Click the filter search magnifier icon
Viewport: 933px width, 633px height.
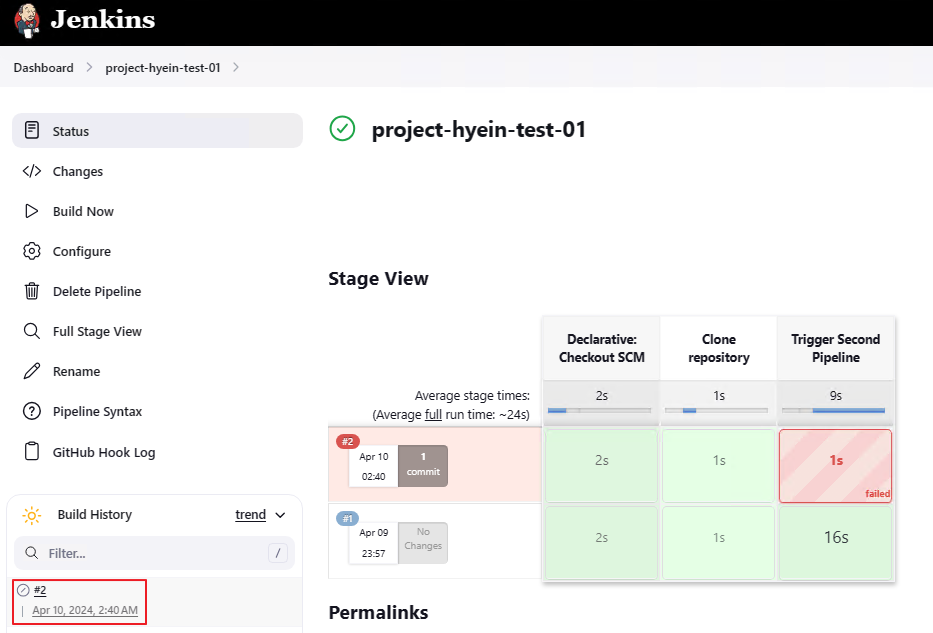(x=32, y=553)
